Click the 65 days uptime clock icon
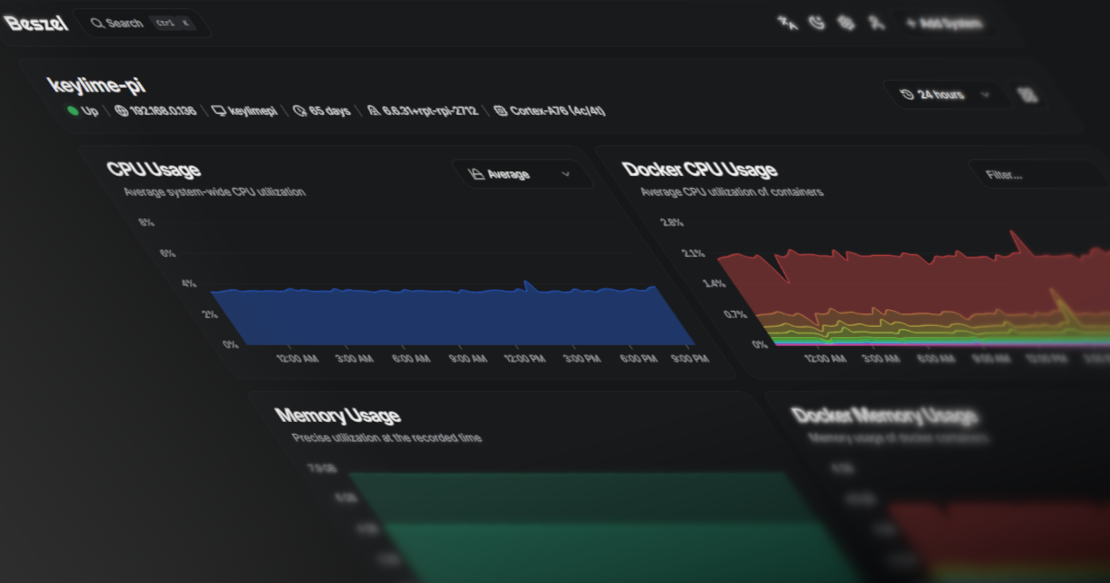This screenshot has width=1110, height=583. (x=299, y=111)
